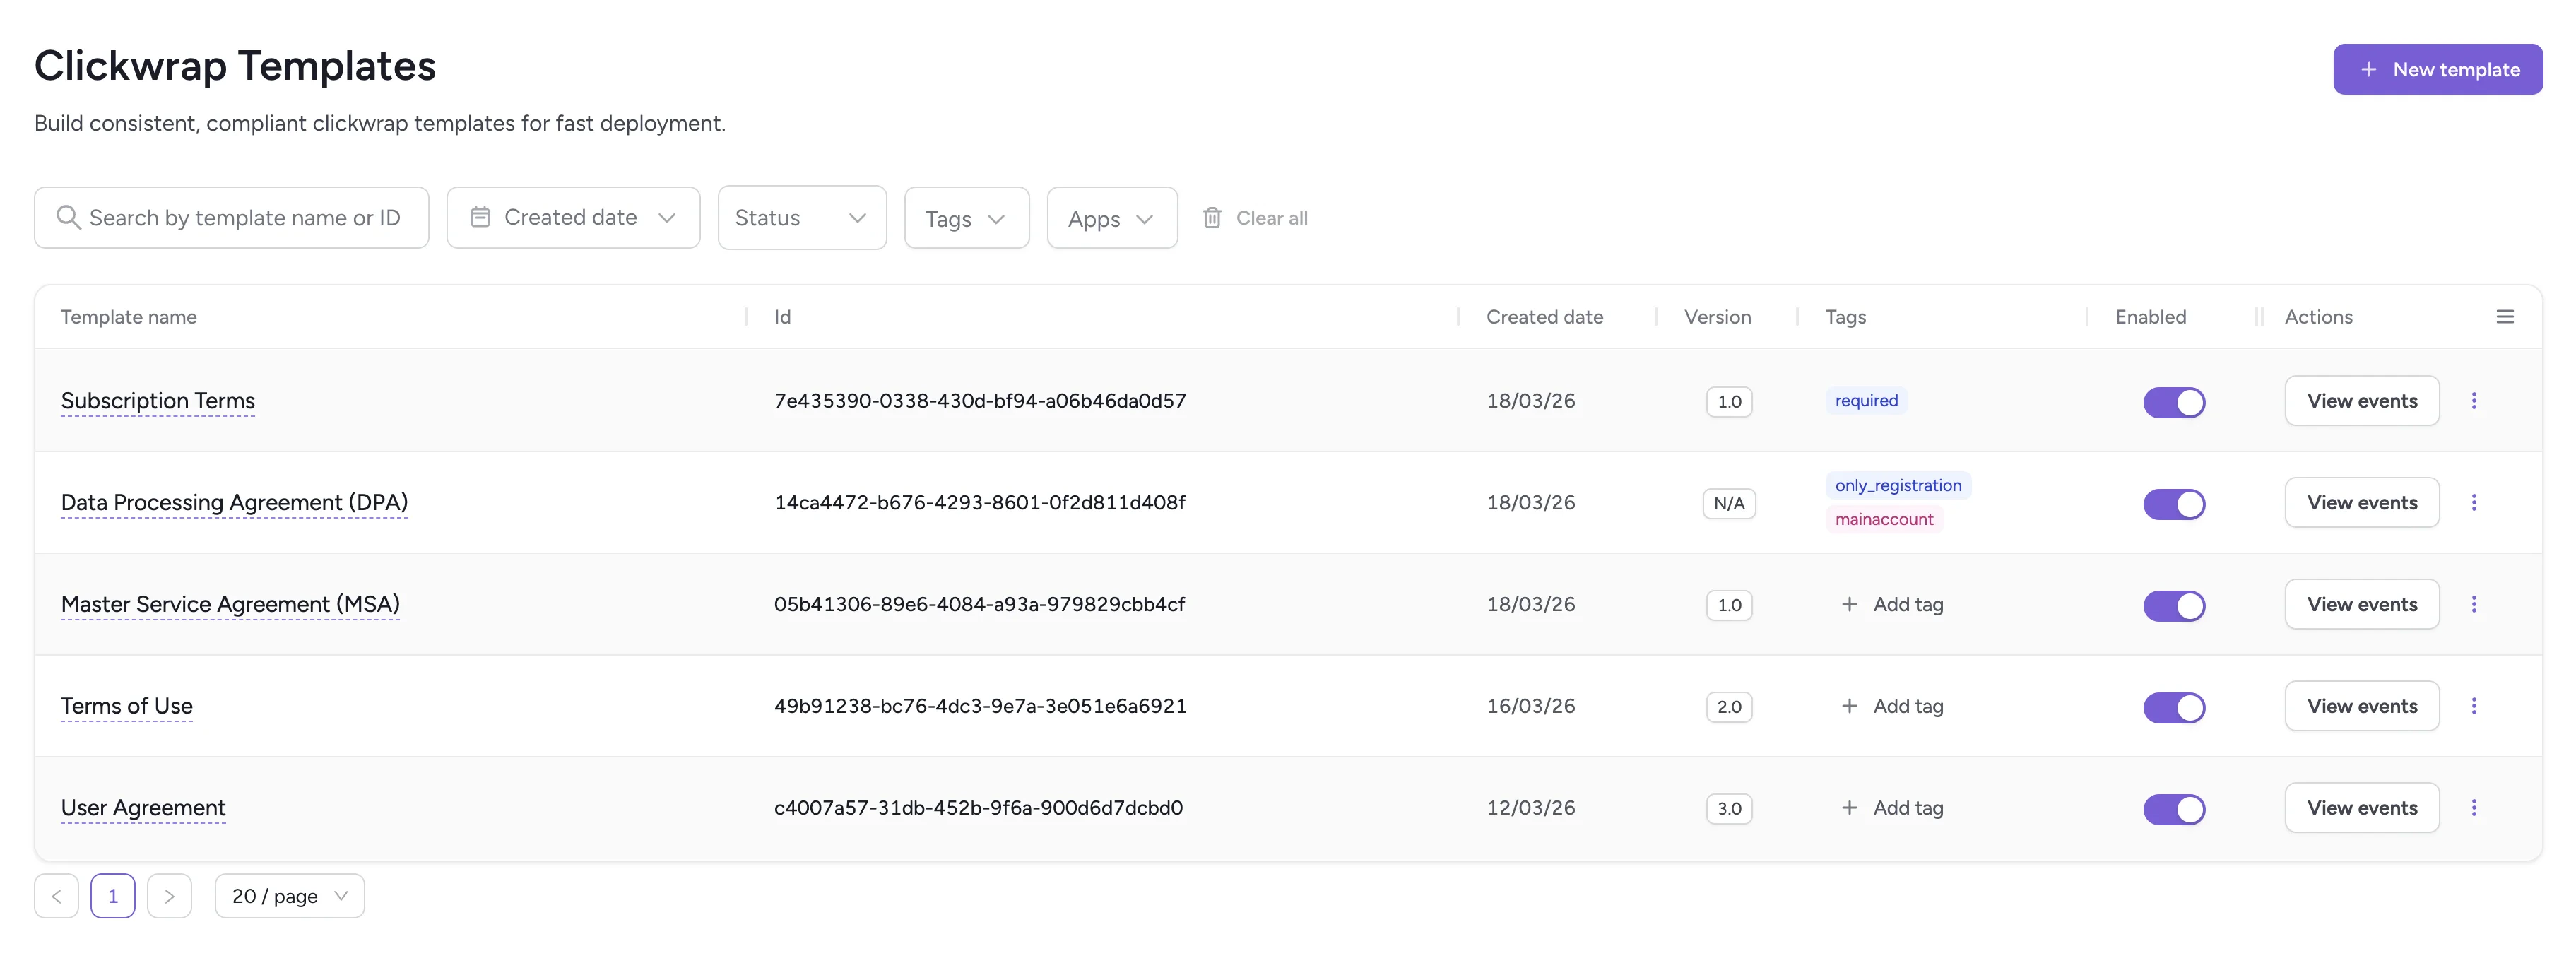Viewport: 2576px width, 975px height.
Task: Open three-dot menu for User Agreement row
Action: click(x=2473, y=808)
